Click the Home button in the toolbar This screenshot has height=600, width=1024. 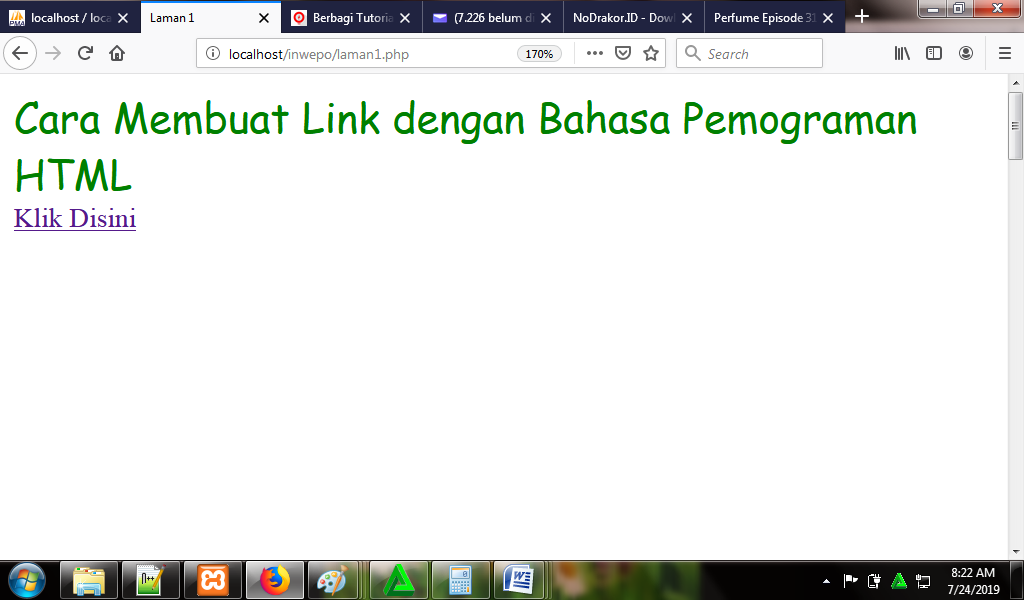(115, 53)
